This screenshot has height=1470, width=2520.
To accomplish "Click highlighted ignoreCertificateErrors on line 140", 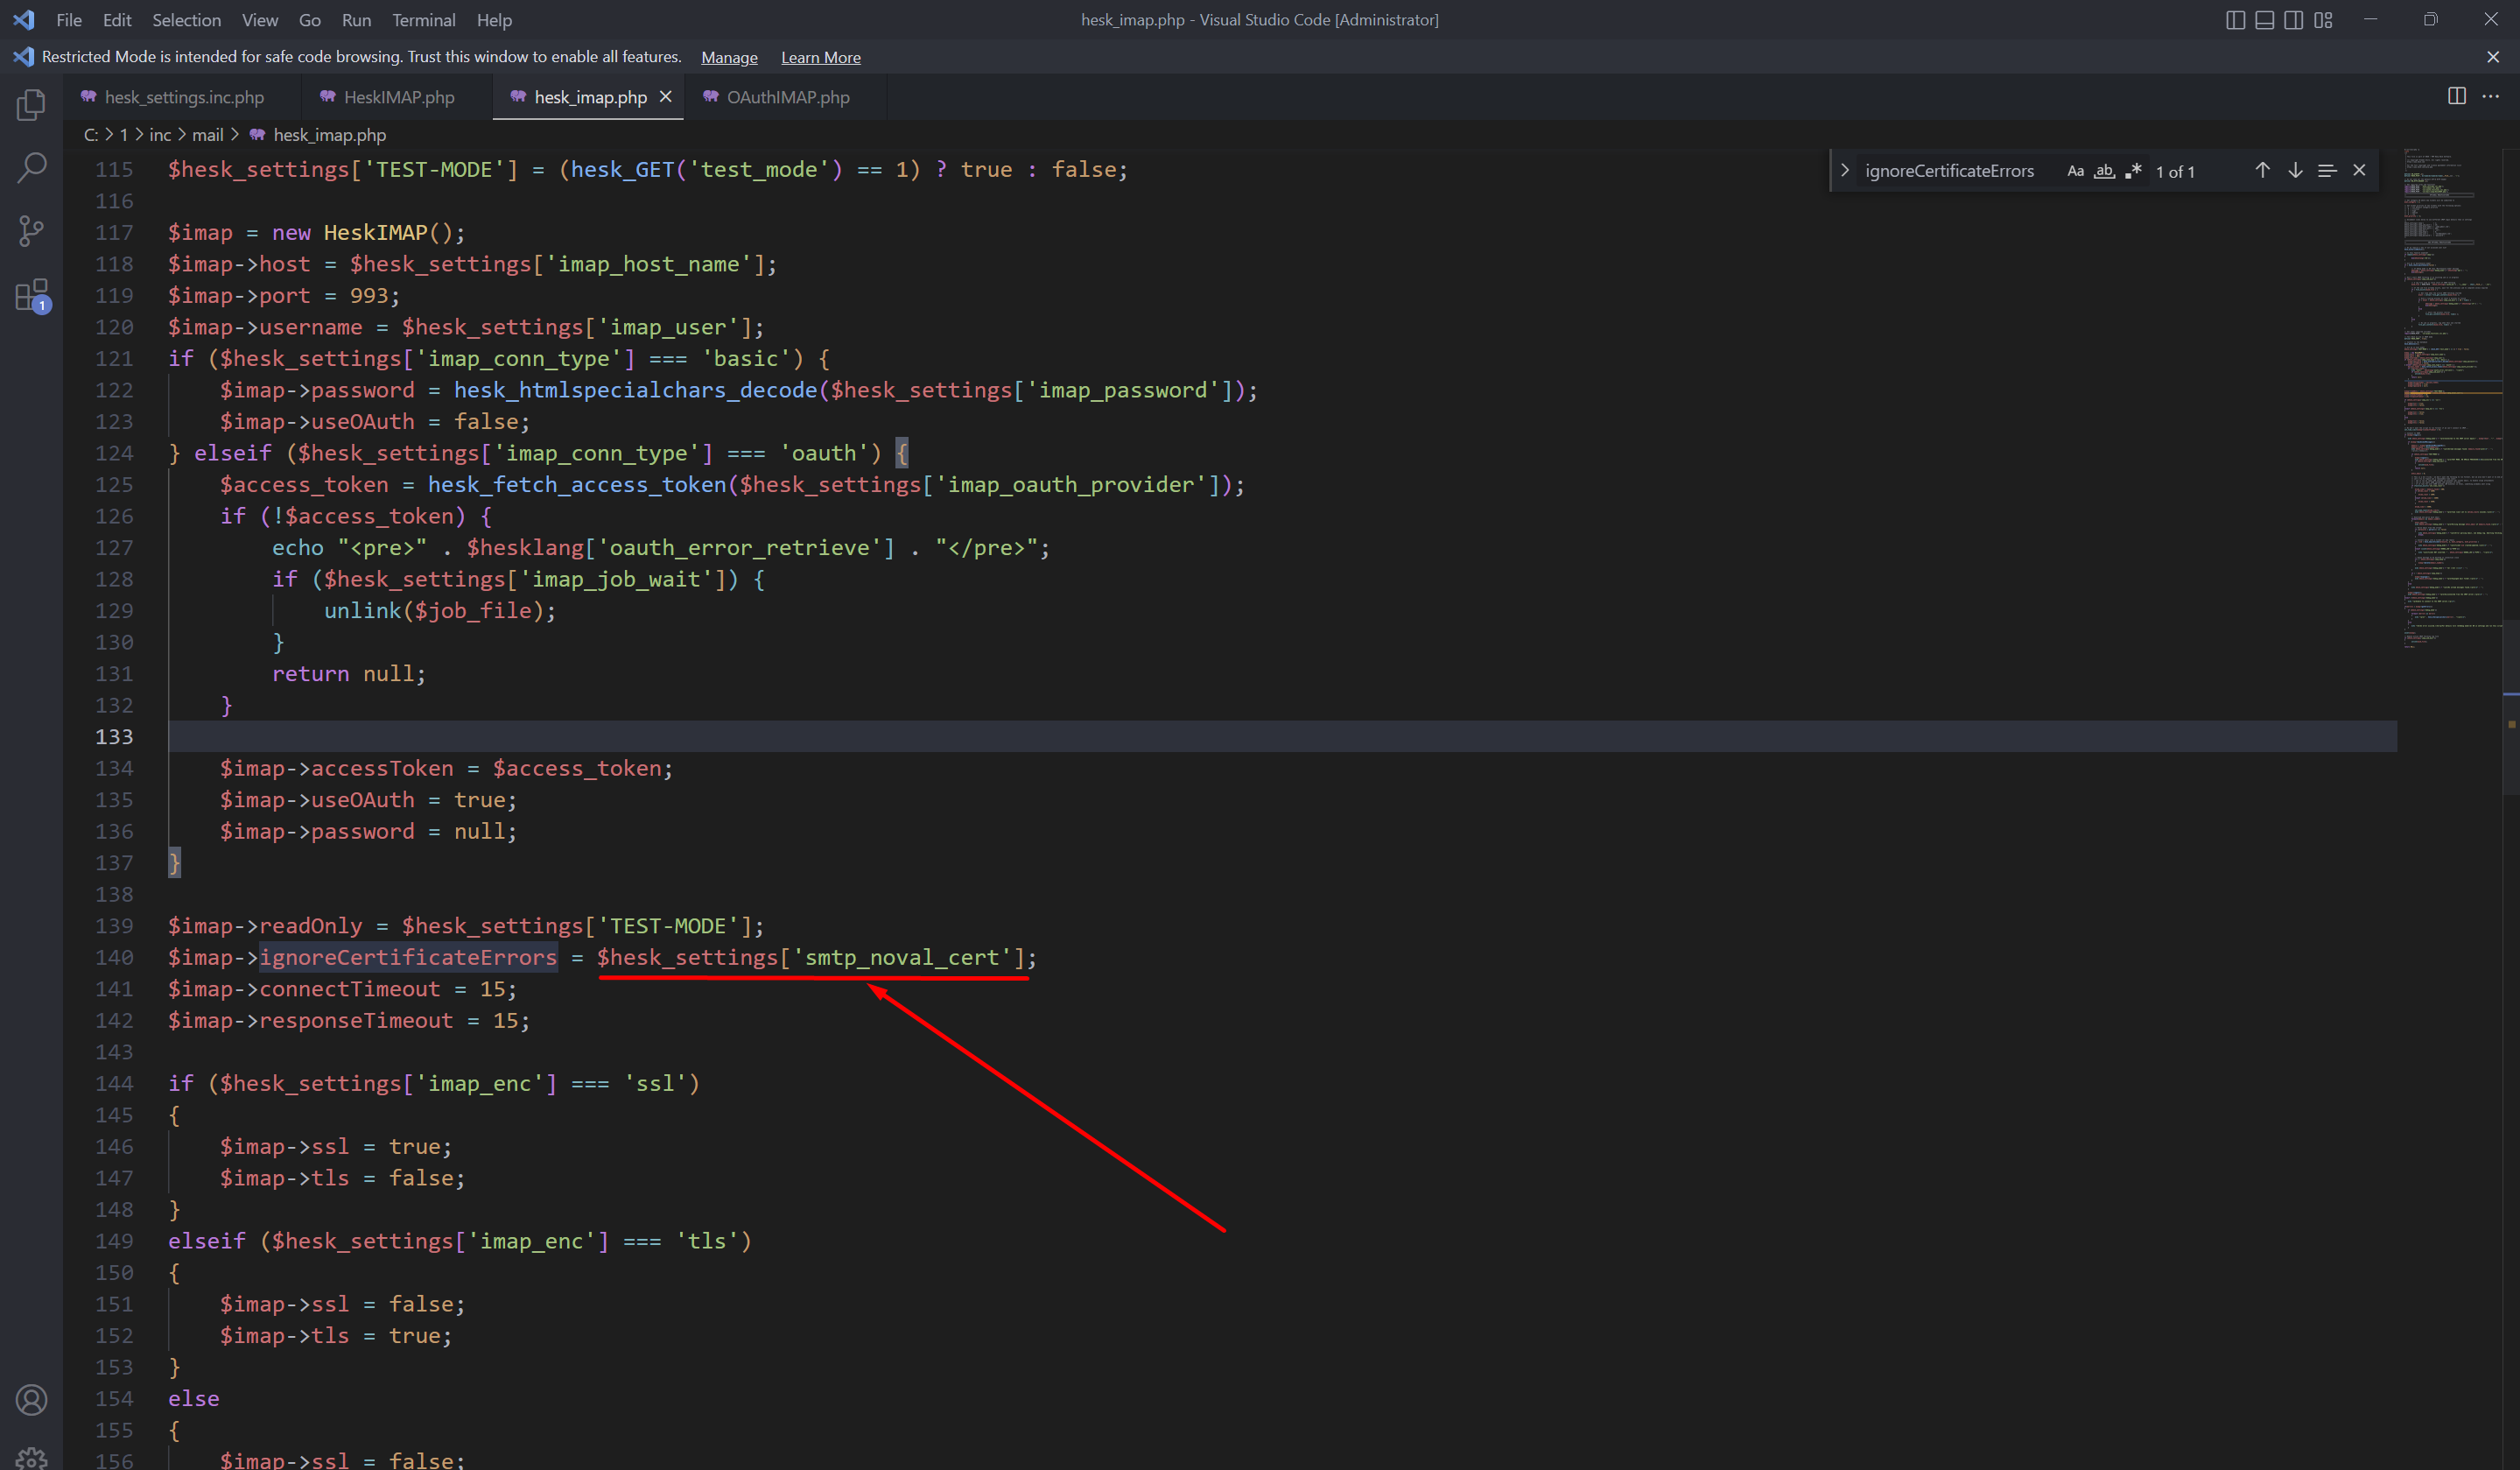I will pyautogui.click(x=408, y=958).
